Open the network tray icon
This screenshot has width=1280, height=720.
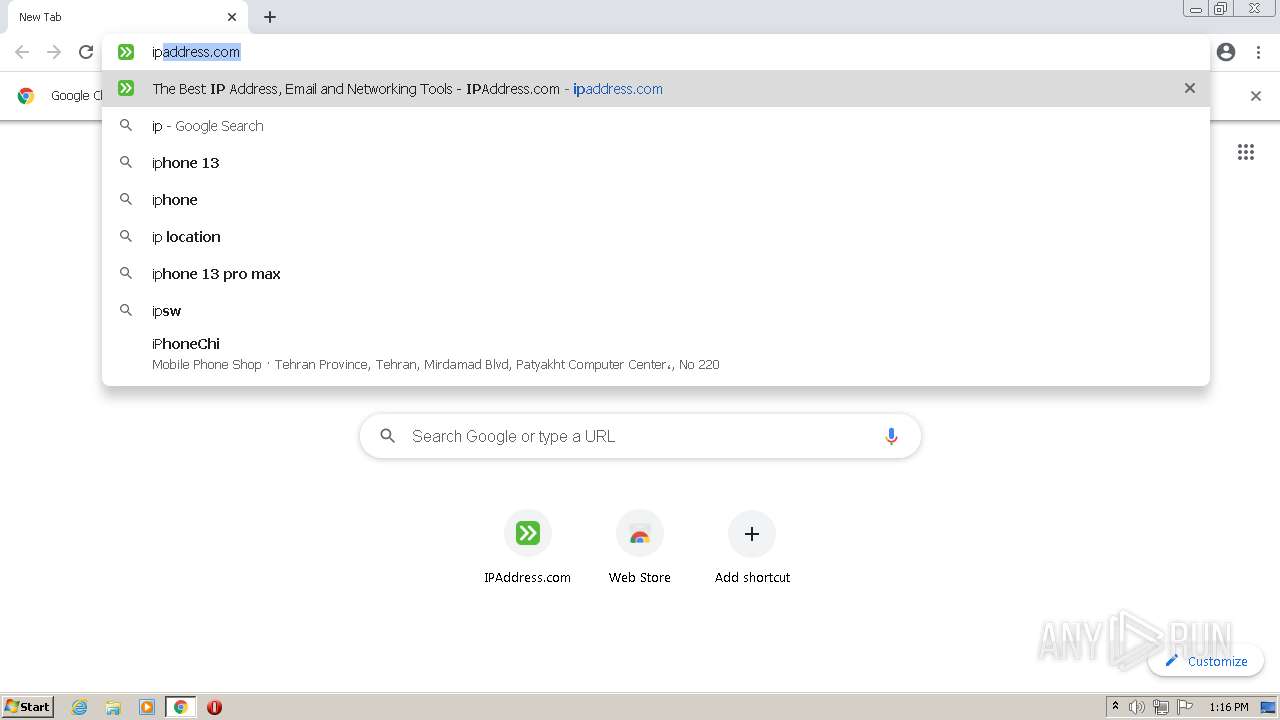(1161, 707)
